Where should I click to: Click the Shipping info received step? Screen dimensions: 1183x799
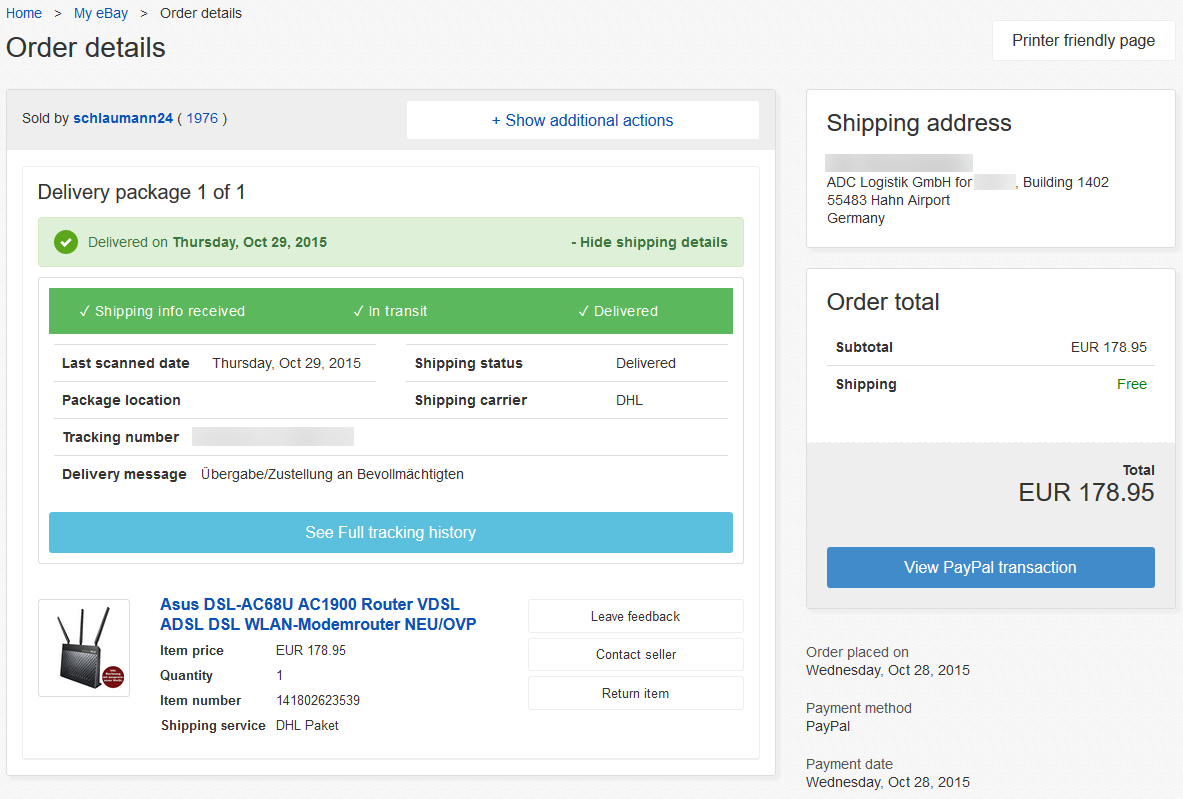point(162,311)
